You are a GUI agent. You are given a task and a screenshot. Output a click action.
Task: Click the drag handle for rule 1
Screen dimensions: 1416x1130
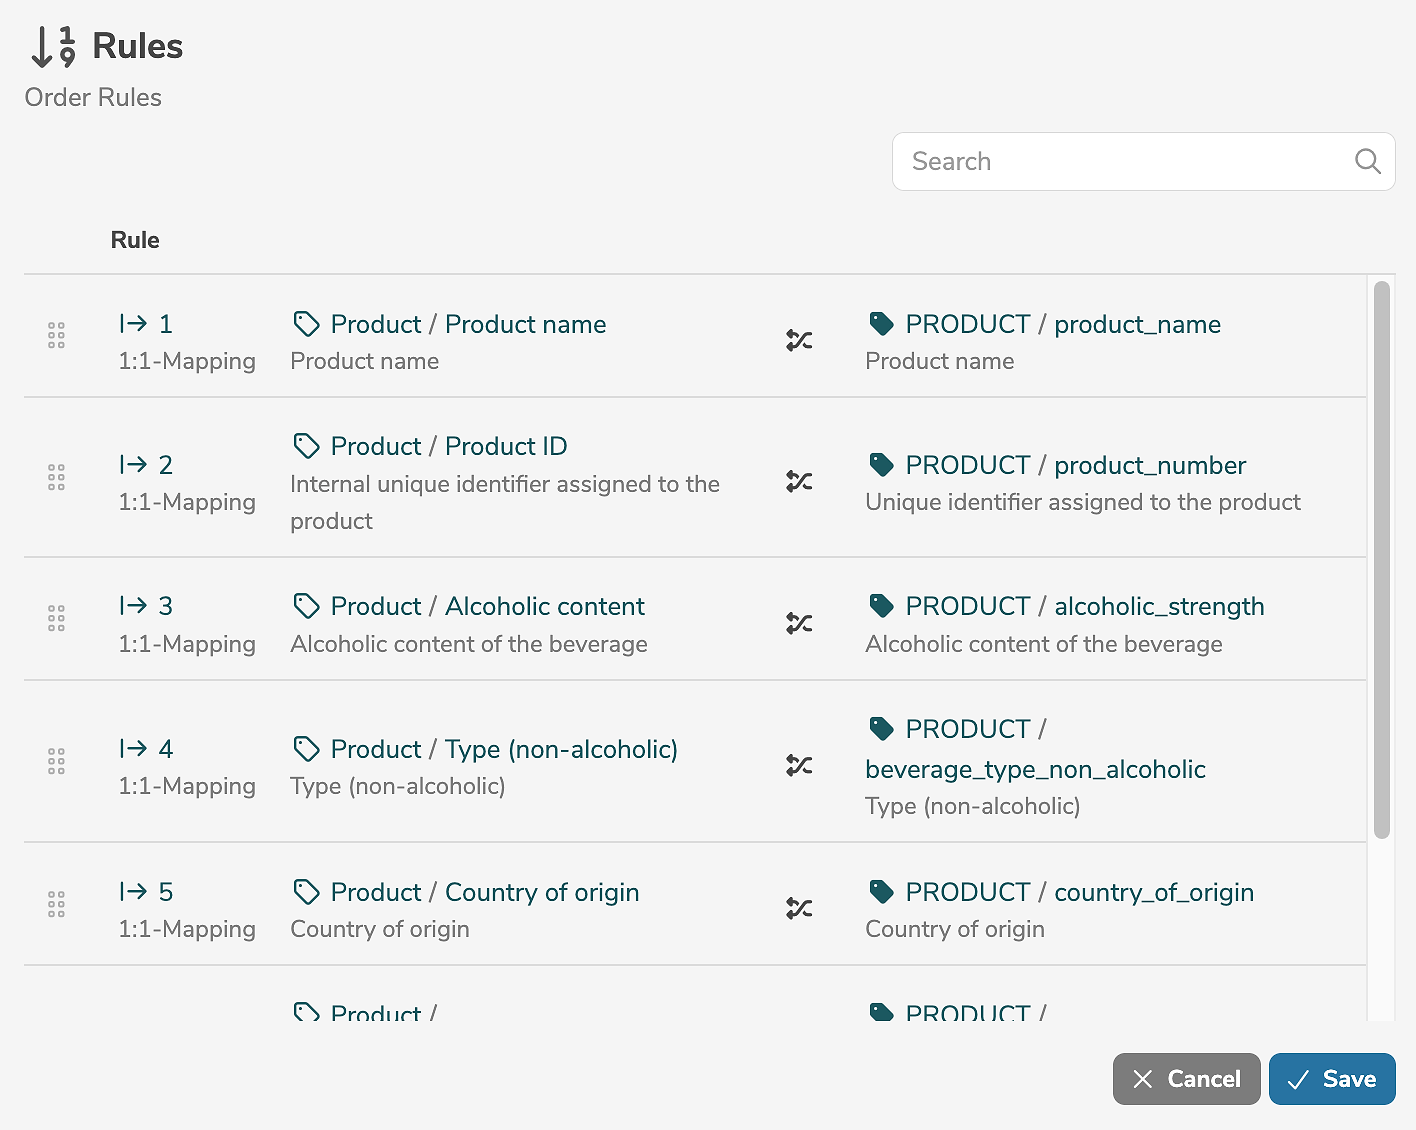click(x=56, y=336)
